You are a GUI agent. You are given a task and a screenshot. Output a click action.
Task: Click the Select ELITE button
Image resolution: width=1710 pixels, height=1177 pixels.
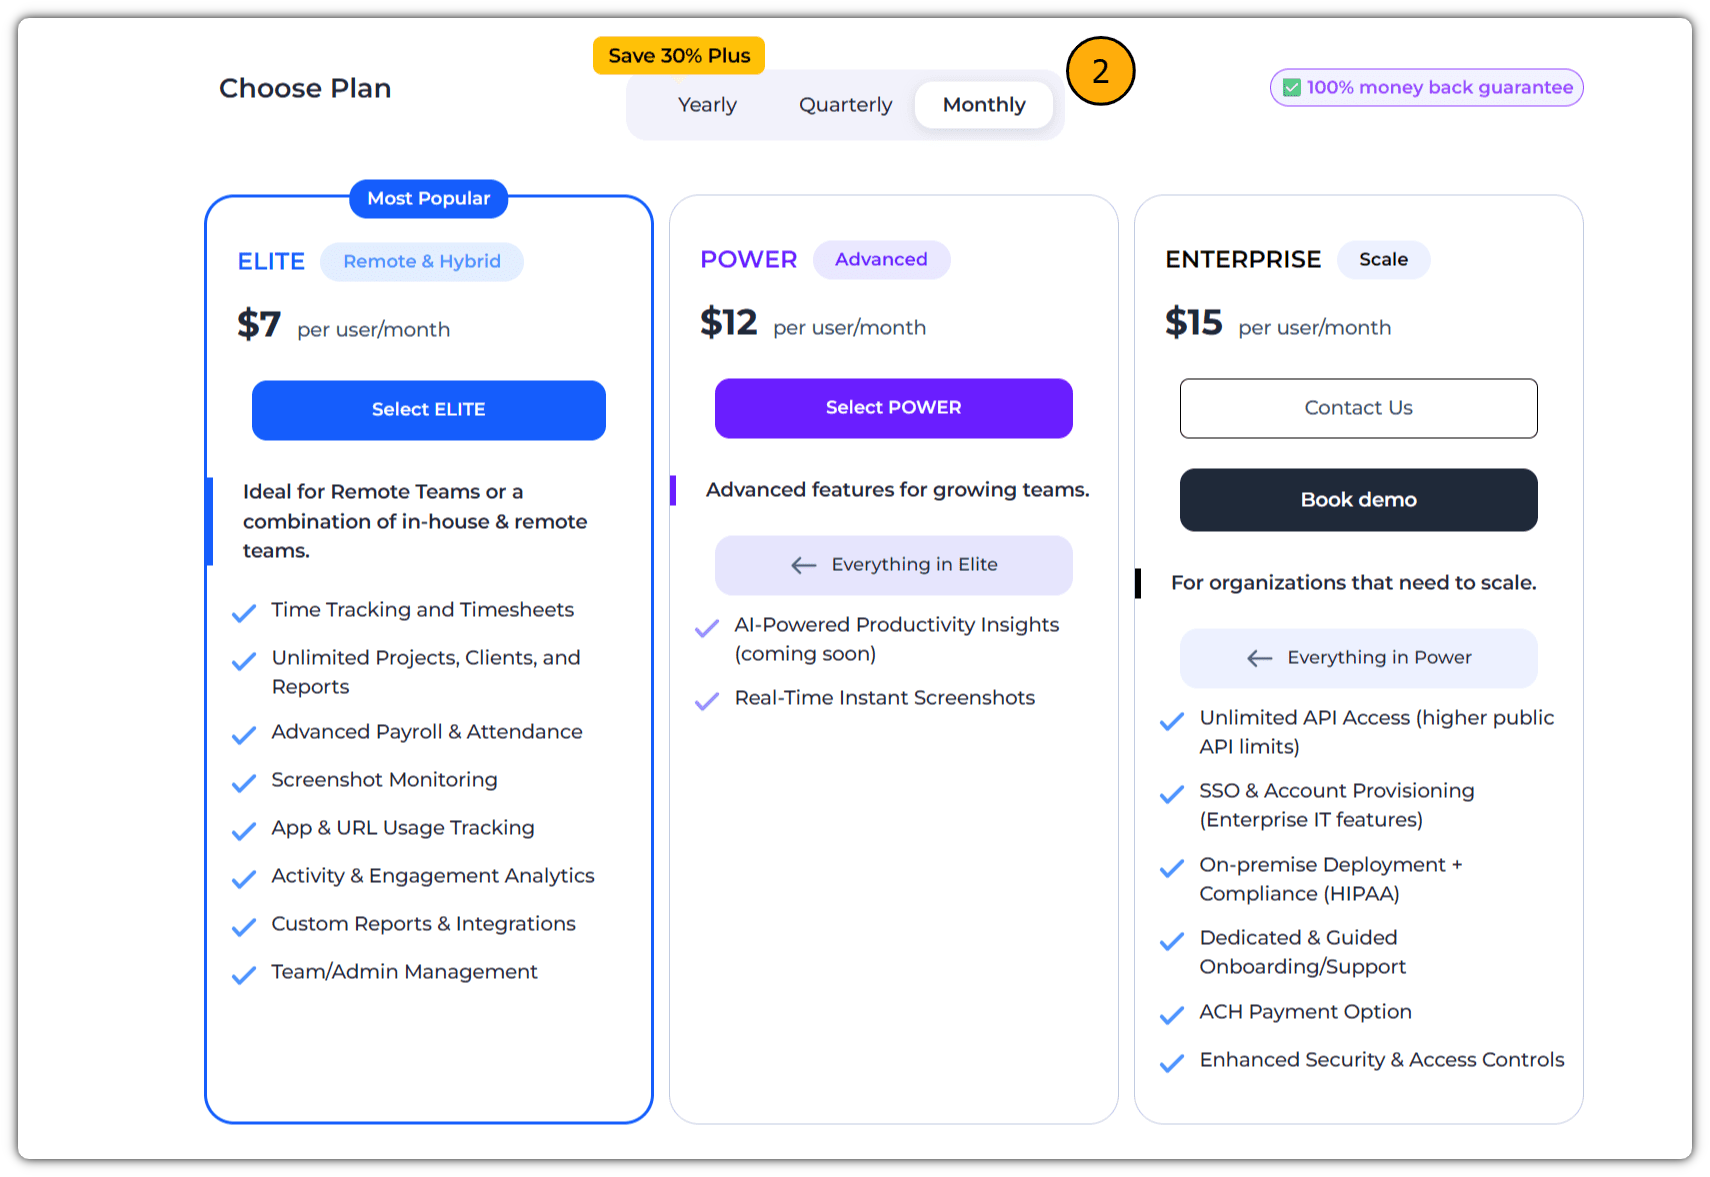click(x=428, y=410)
